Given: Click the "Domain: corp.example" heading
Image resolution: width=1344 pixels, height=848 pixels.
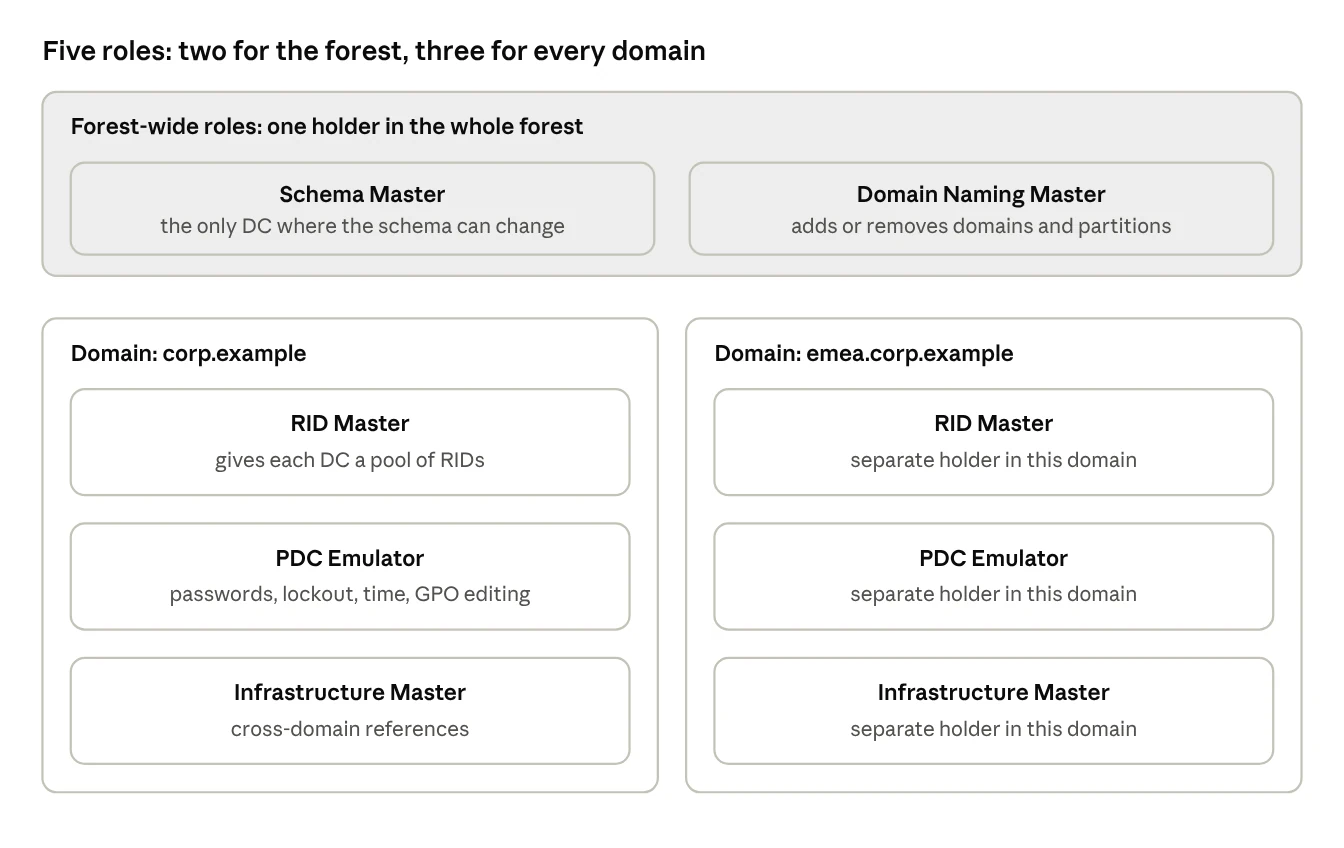Looking at the screenshot, I should click(x=189, y=354).
